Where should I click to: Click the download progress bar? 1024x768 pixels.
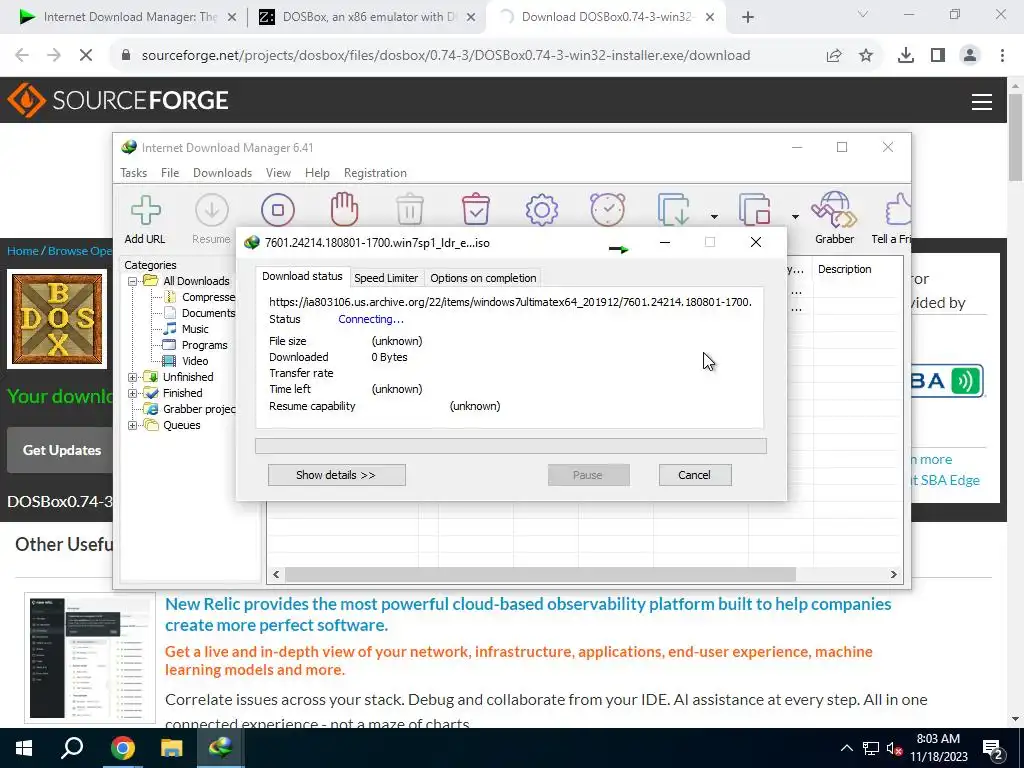[511, 446]
